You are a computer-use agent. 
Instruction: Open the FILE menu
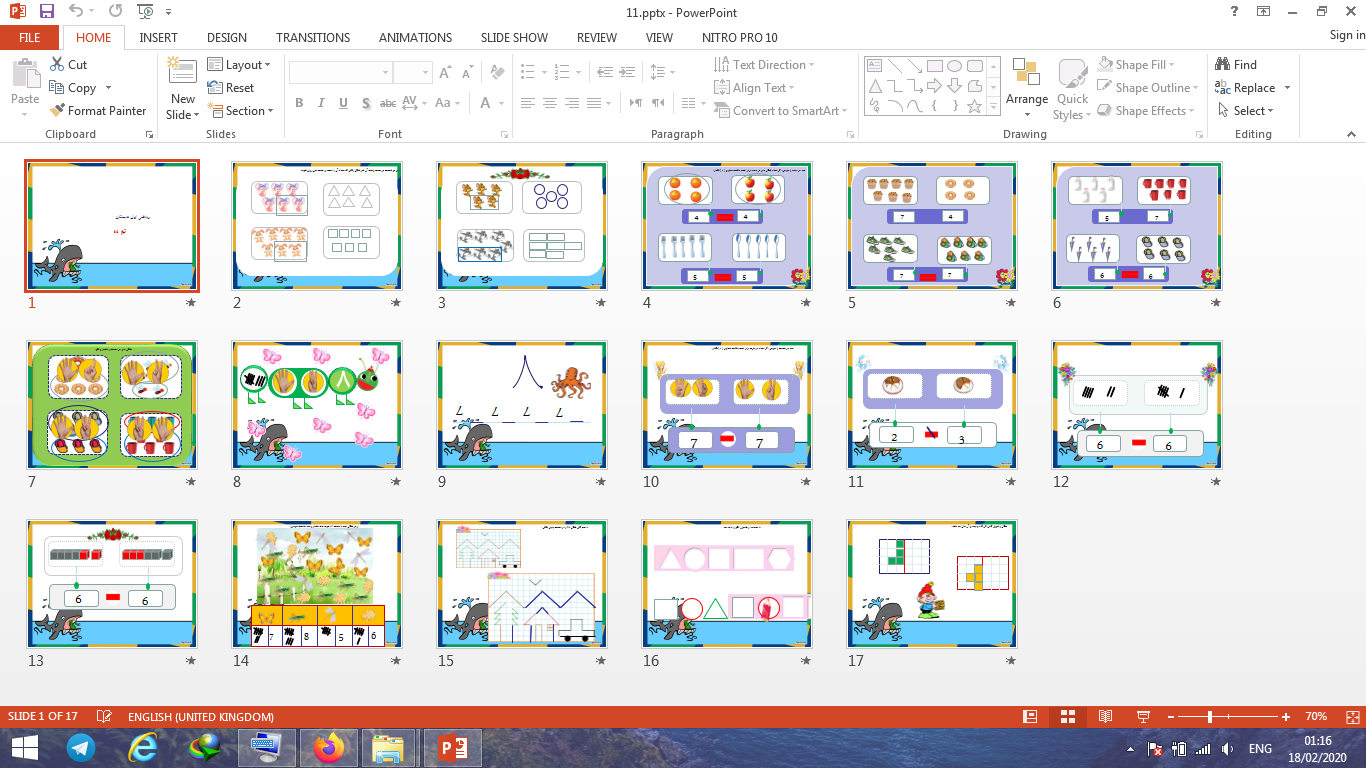click(30, 37)
